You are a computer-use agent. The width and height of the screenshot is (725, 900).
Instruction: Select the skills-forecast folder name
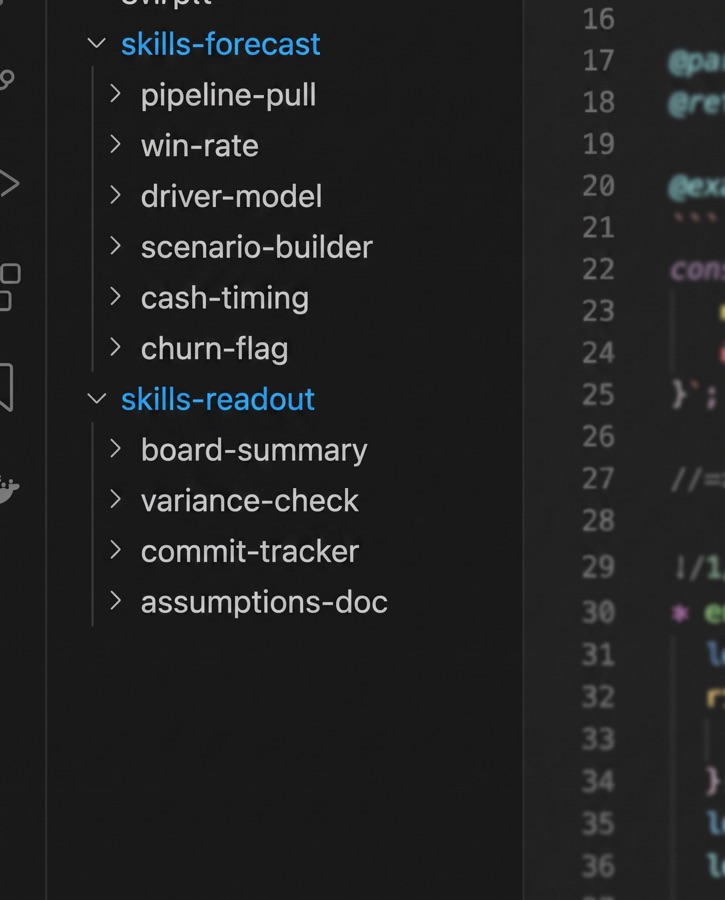[220, 44]
